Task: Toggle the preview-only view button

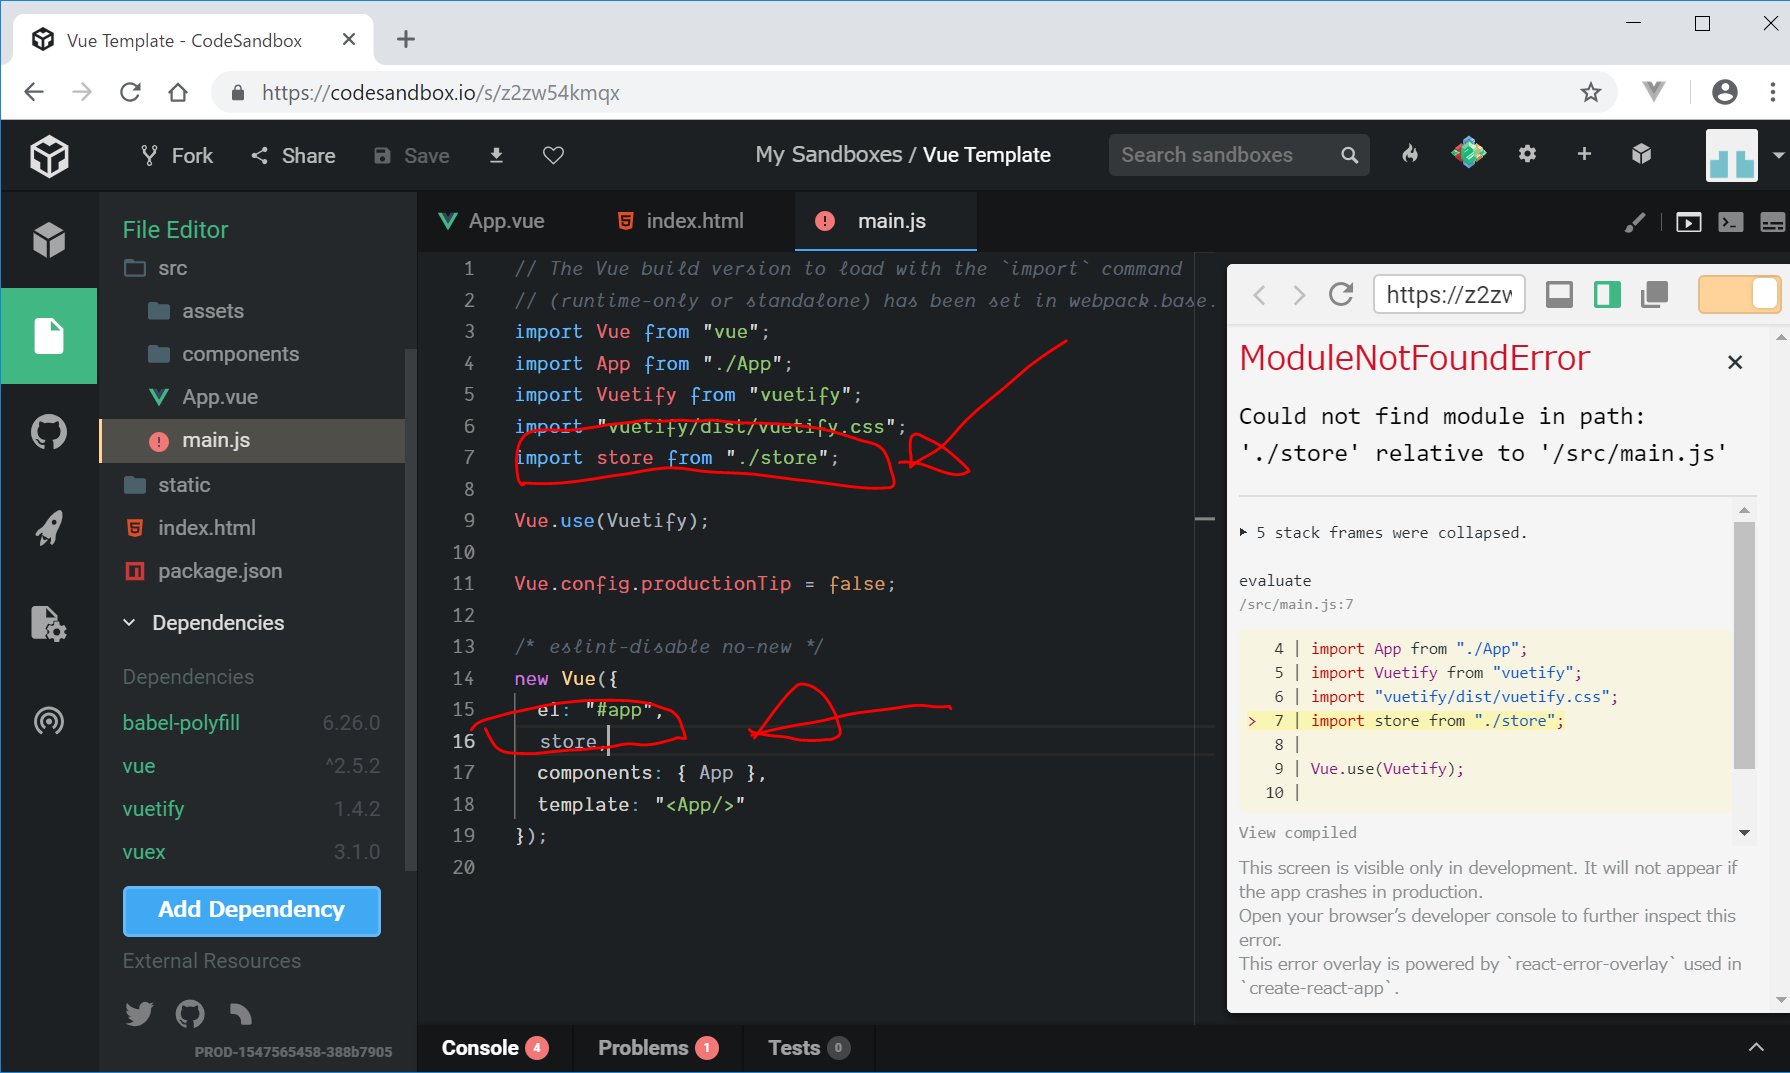Action: [x=1559, y=295]
